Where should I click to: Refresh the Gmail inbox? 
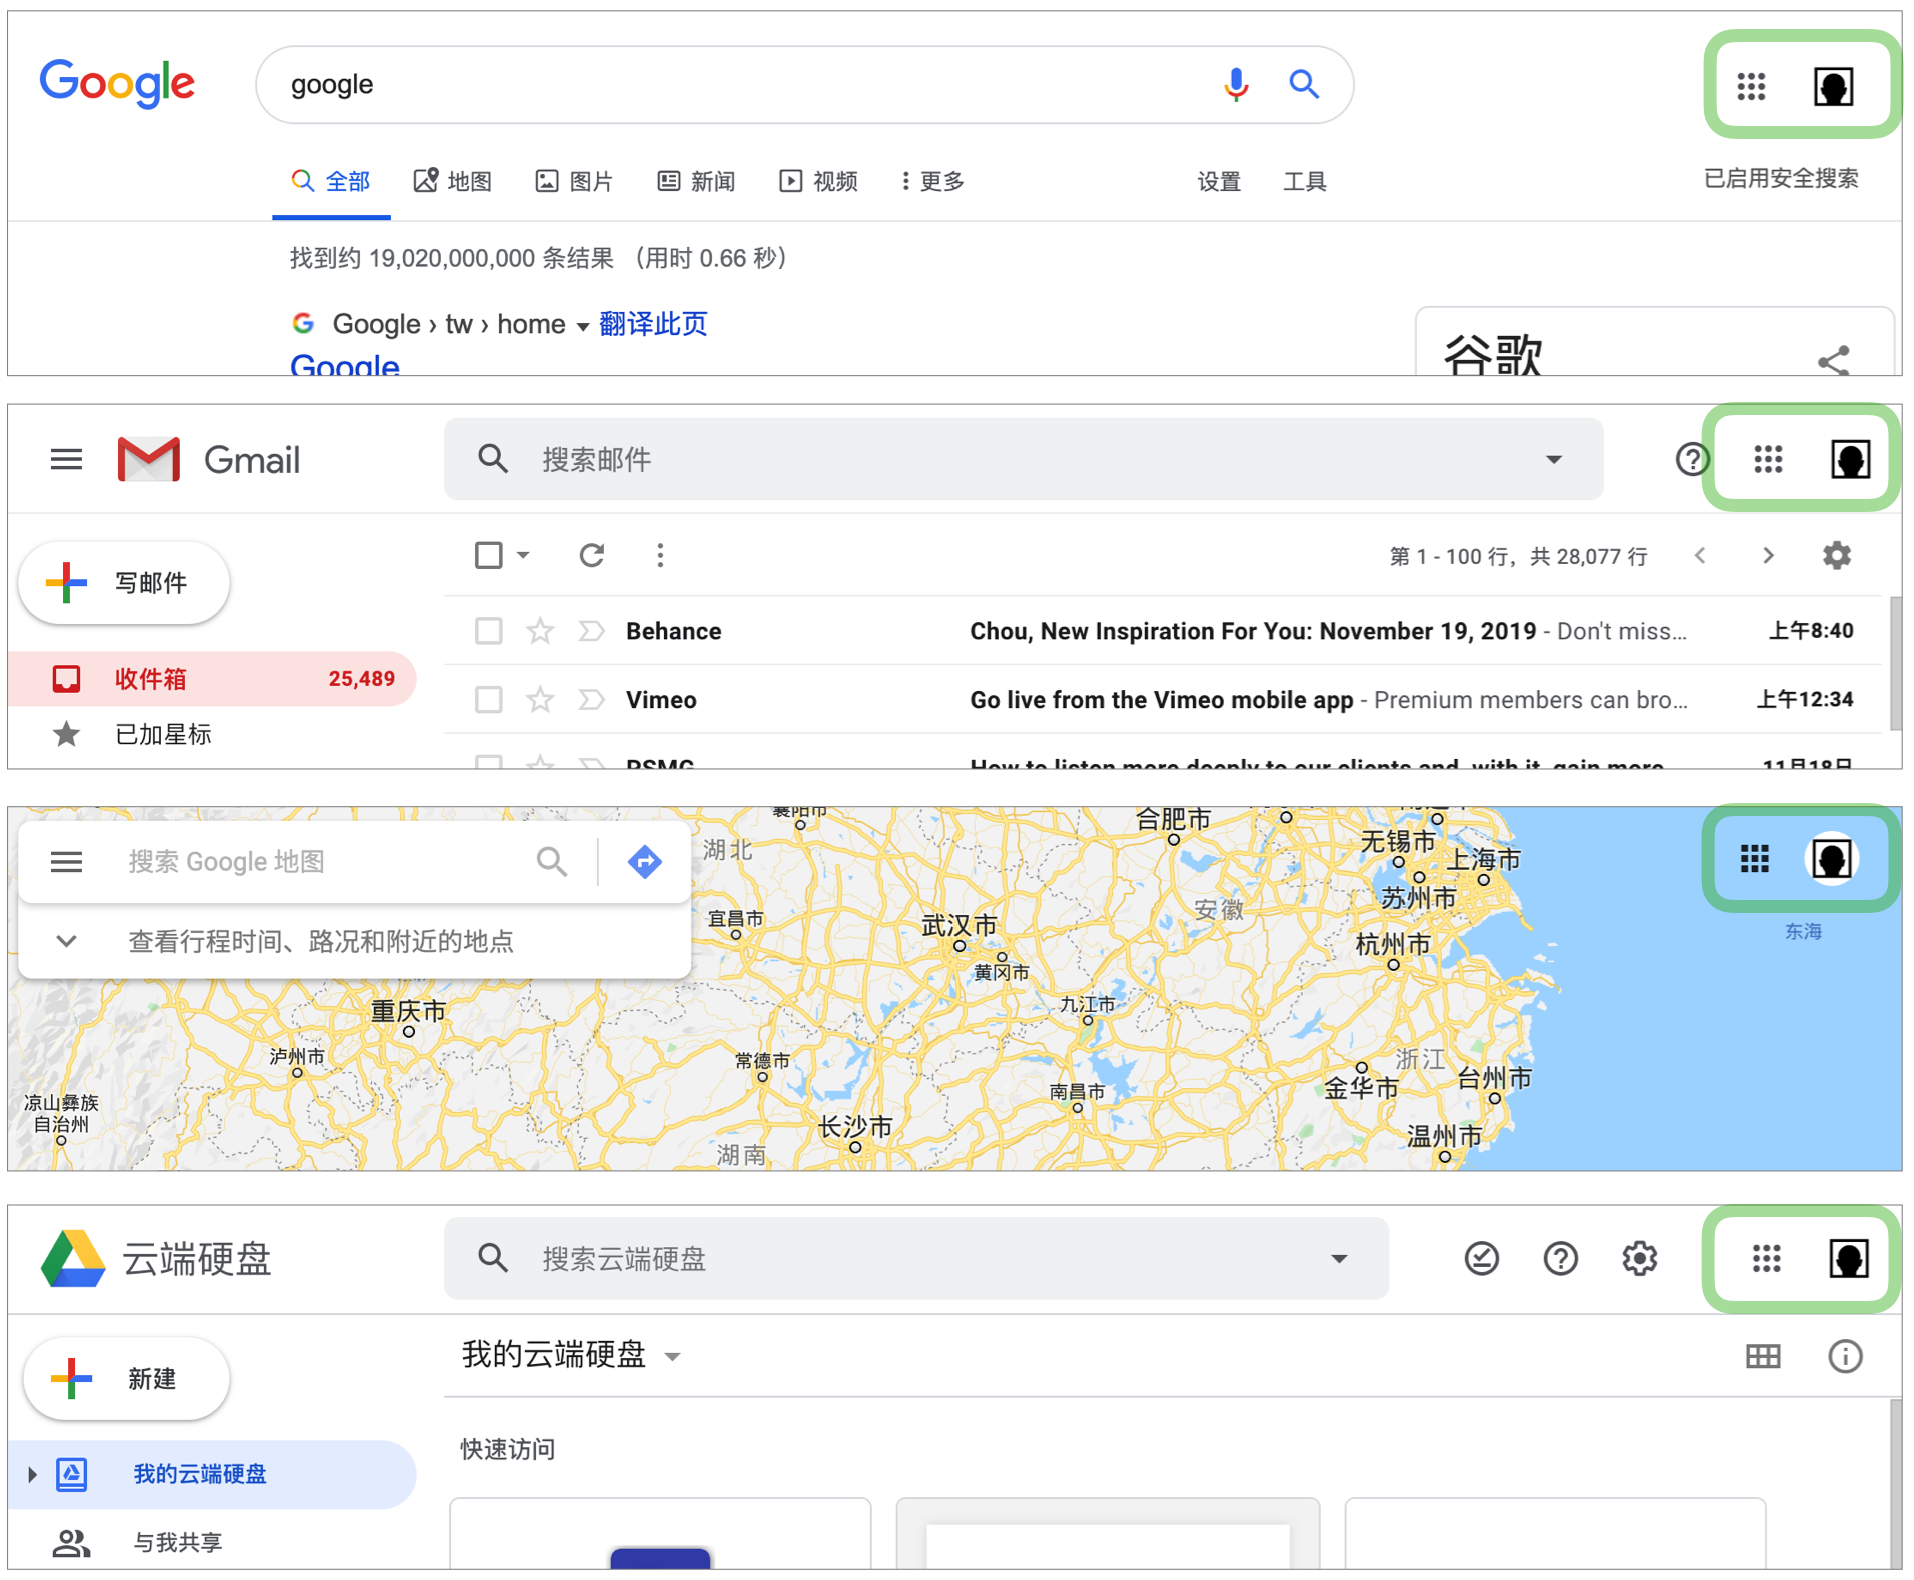point(592,555)
